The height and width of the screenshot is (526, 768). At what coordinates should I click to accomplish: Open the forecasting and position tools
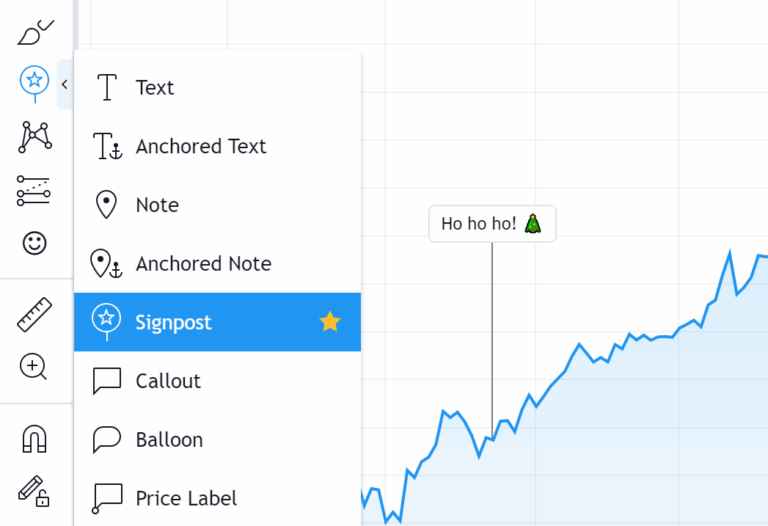click(x=35, y=189)
